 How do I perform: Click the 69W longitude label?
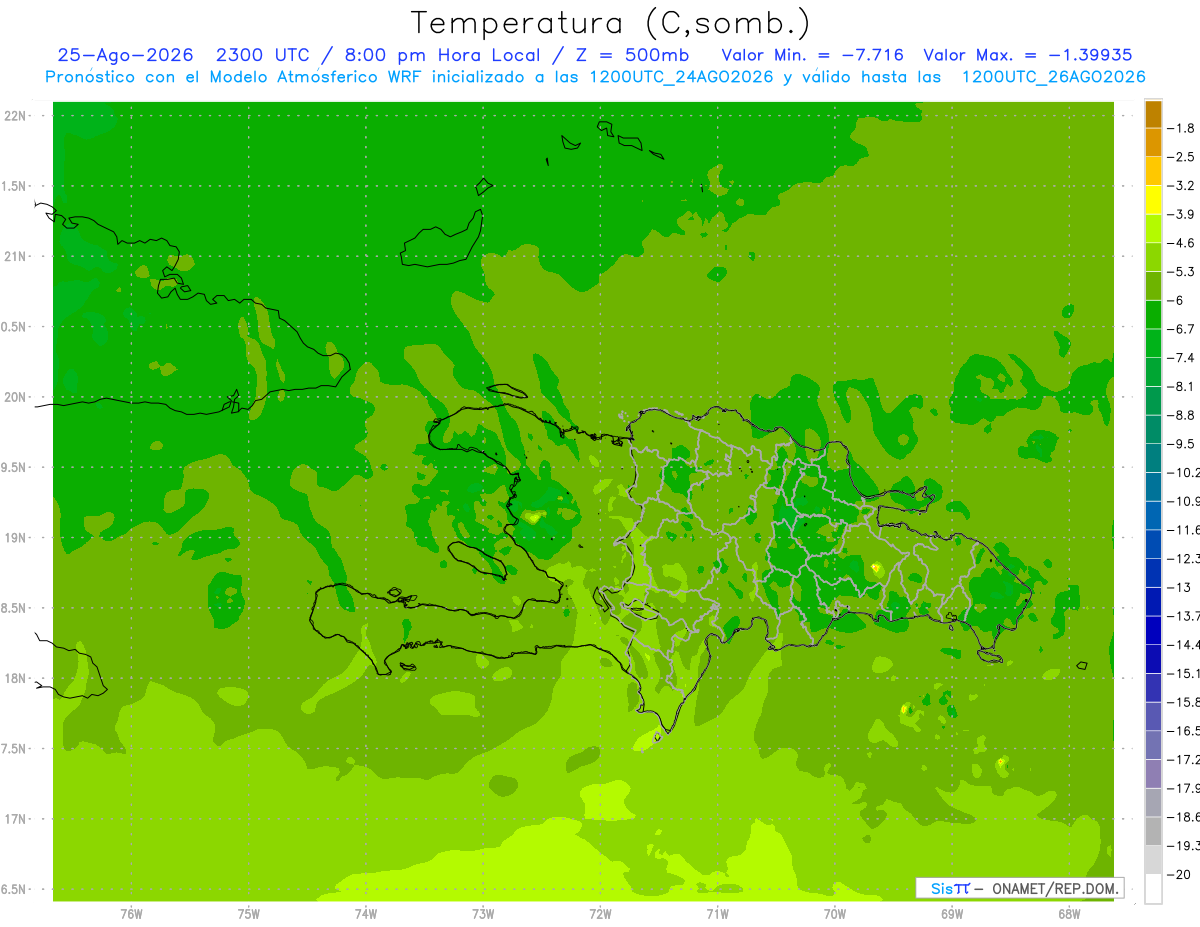[x=952, y=914]
